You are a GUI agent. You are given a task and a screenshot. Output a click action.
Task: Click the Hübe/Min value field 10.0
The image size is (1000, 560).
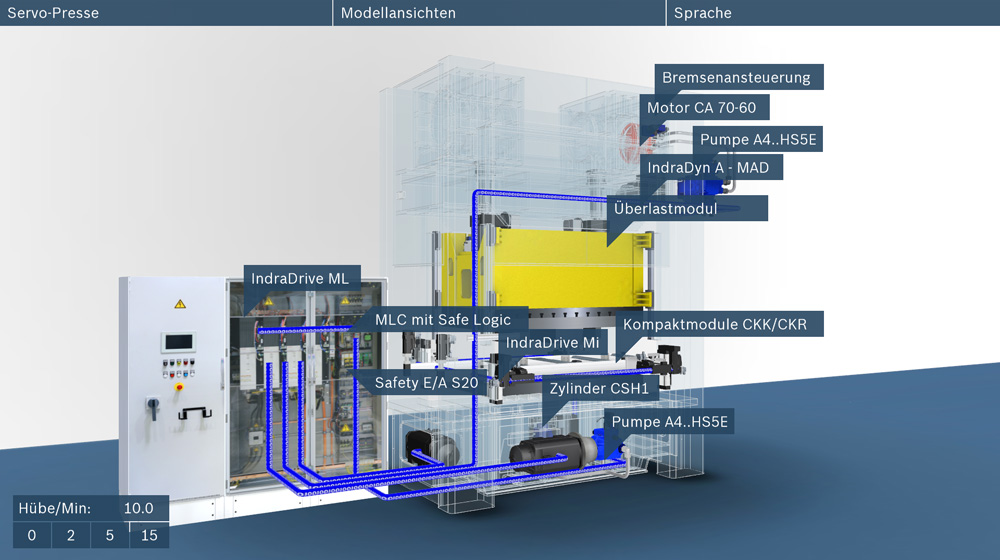pos(138,508)
